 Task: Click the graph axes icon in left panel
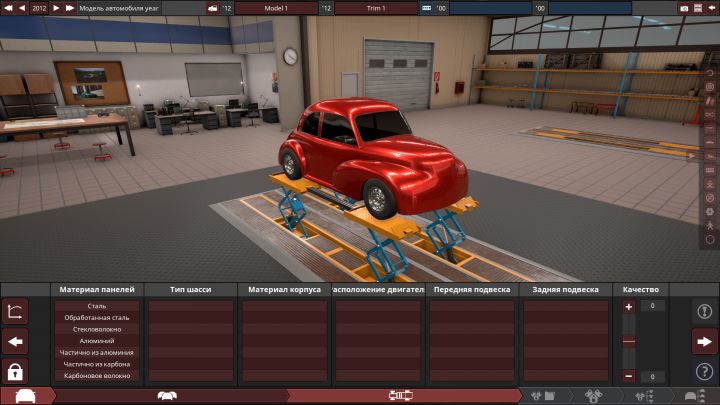(x=16, y=311)
